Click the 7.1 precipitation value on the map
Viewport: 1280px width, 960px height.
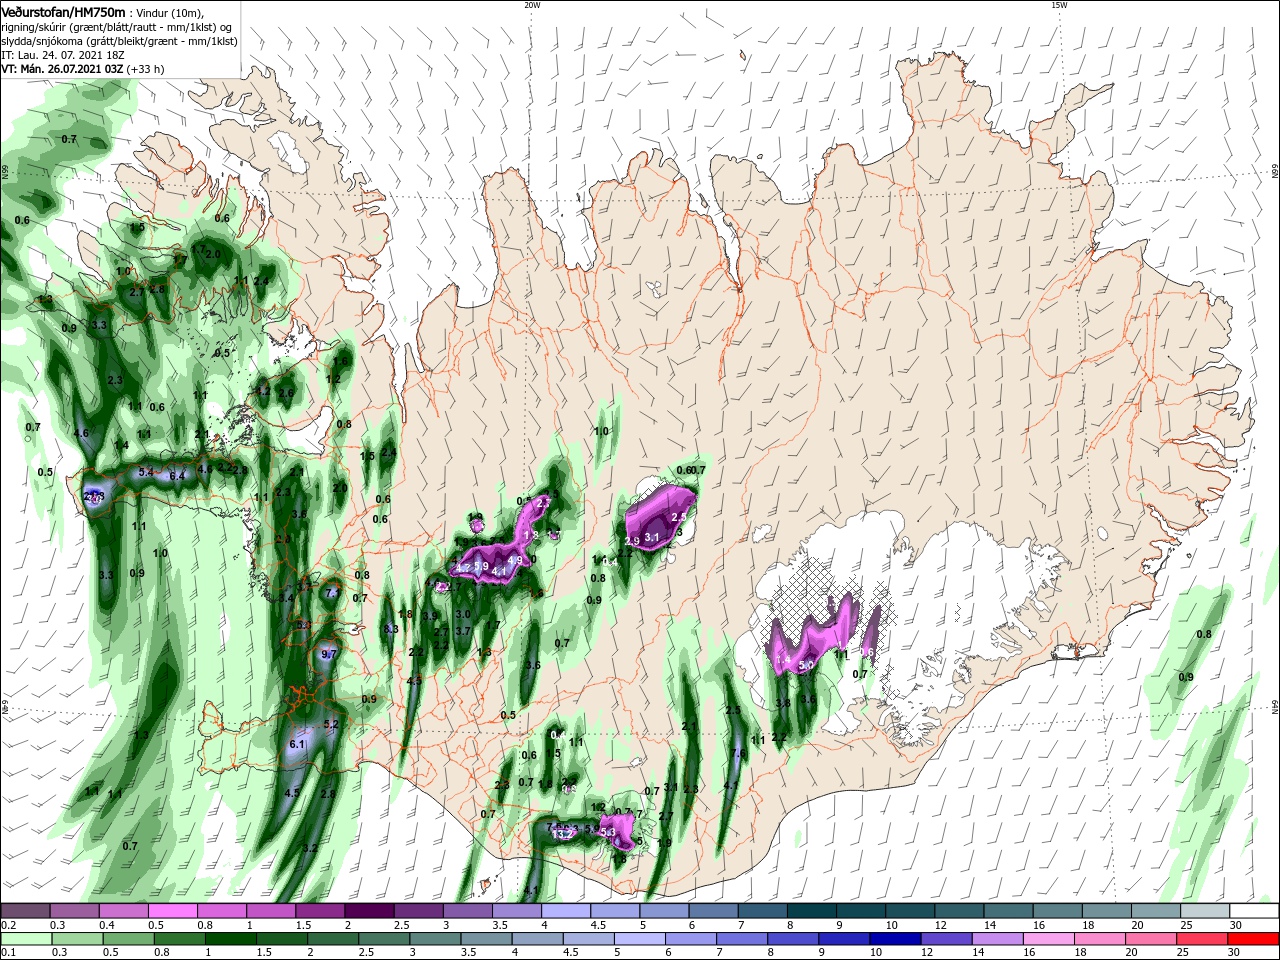tap(333, 592)
